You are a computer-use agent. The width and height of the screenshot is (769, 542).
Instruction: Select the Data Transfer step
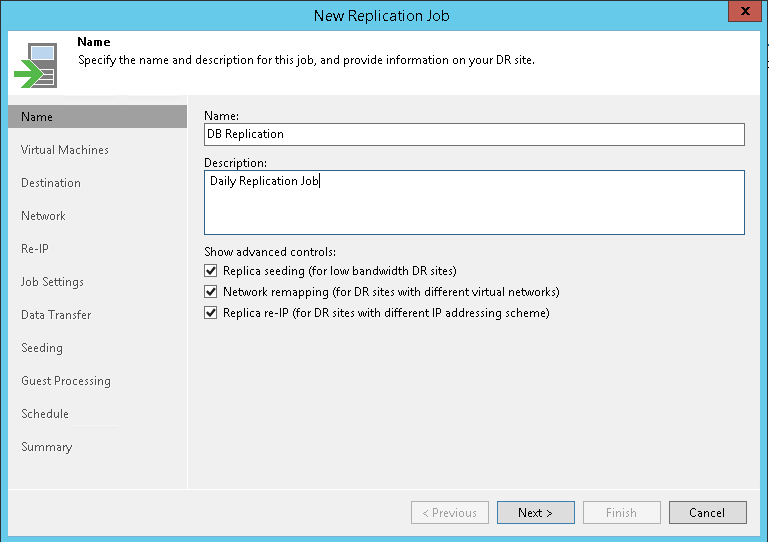point(56,315)
